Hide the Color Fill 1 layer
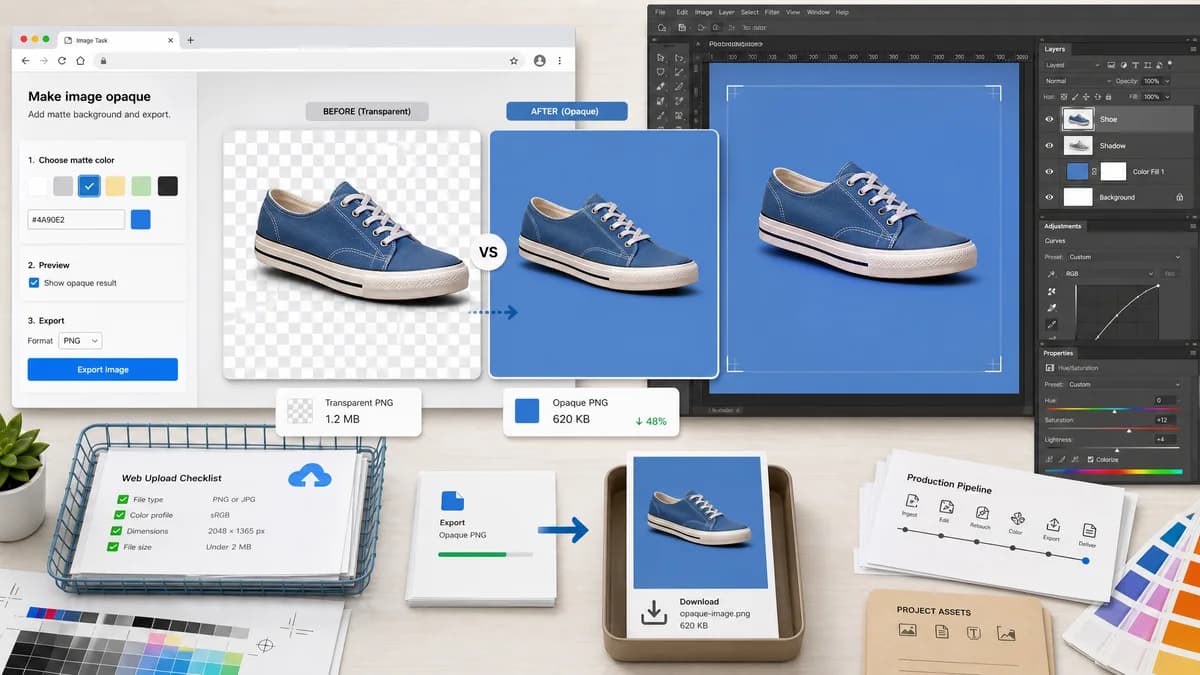The height and width of the screenshot is (675, 1200). coord(1049,171)
